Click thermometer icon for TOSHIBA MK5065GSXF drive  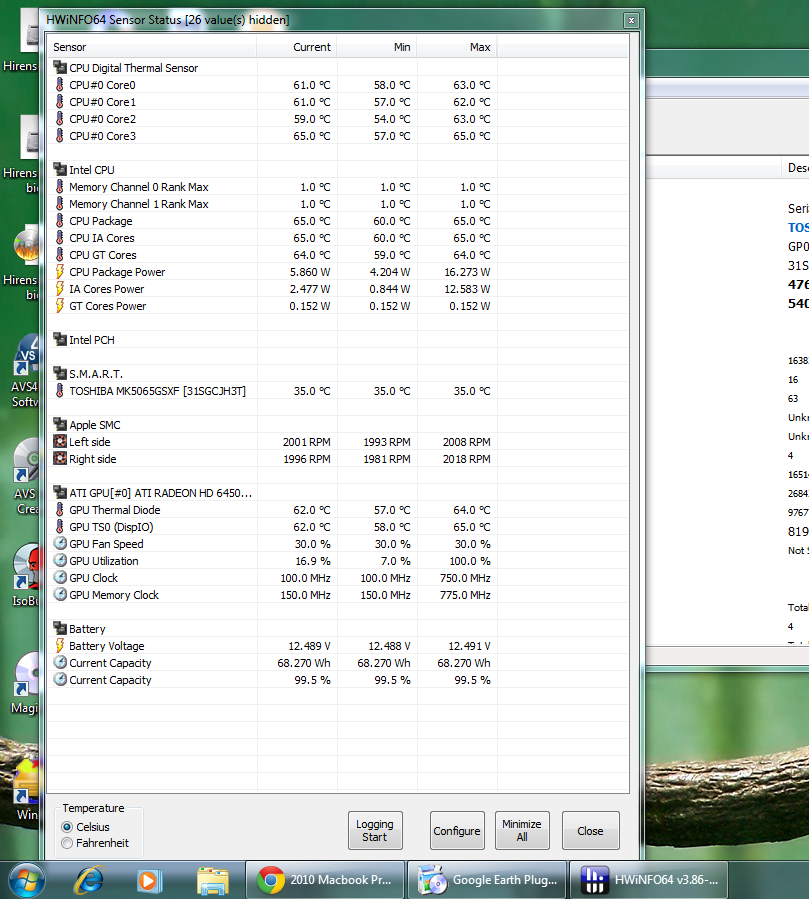[60, 391]
